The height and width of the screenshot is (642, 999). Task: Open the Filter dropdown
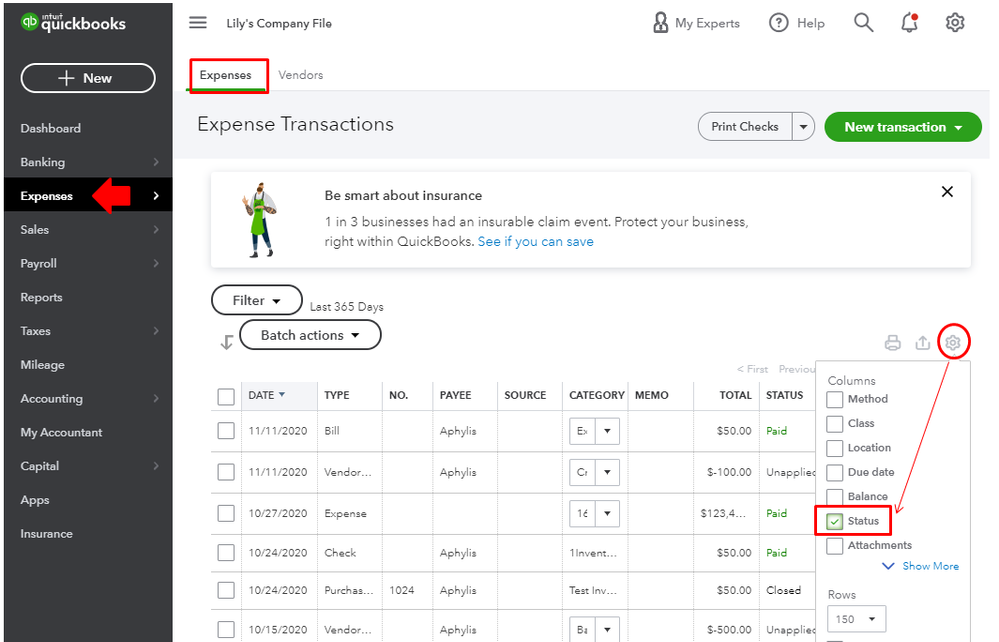pyautogui.click(x=257, y=300)
